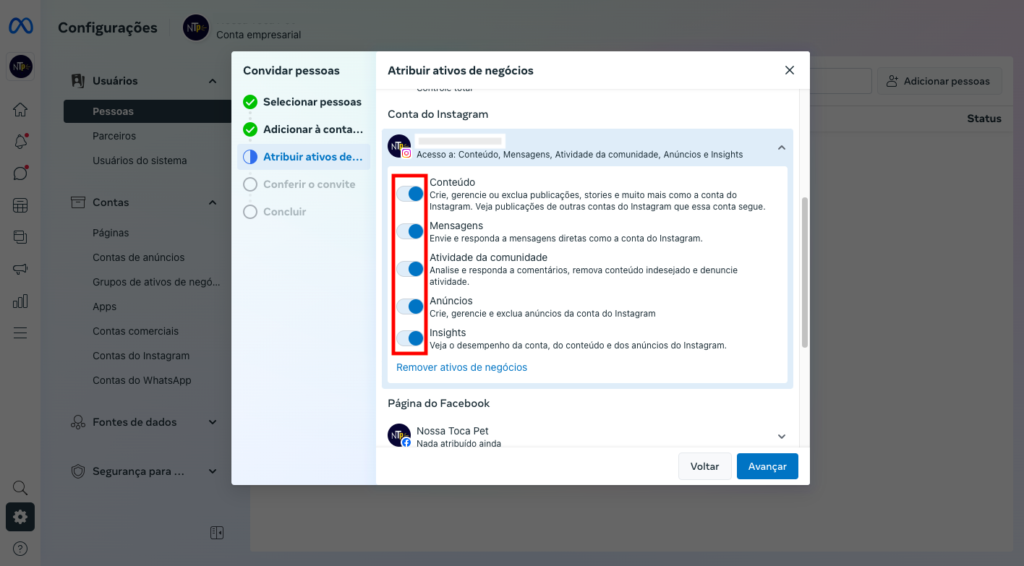Click the Segurança shield icon
The image size is (1024, 566).
pos(78,471)
